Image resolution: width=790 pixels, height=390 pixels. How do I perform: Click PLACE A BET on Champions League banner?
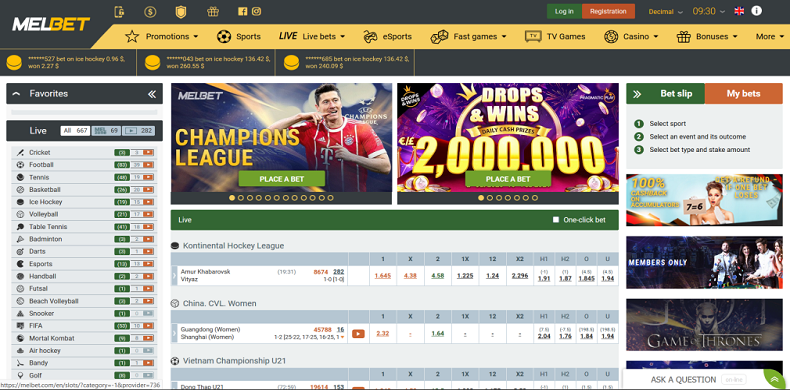(282, 179)
